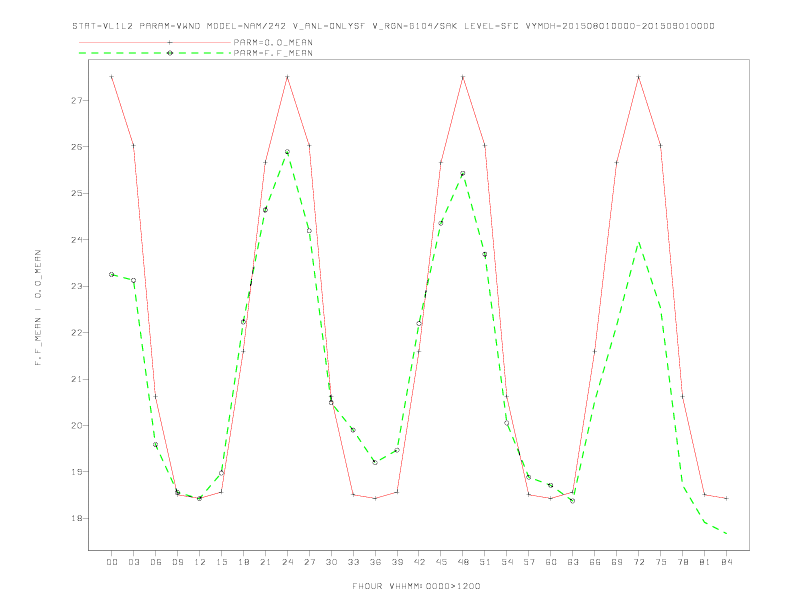Screen dimensions: 792x612
Task: Click x-axis tick label 78
Action: [682, 562]
